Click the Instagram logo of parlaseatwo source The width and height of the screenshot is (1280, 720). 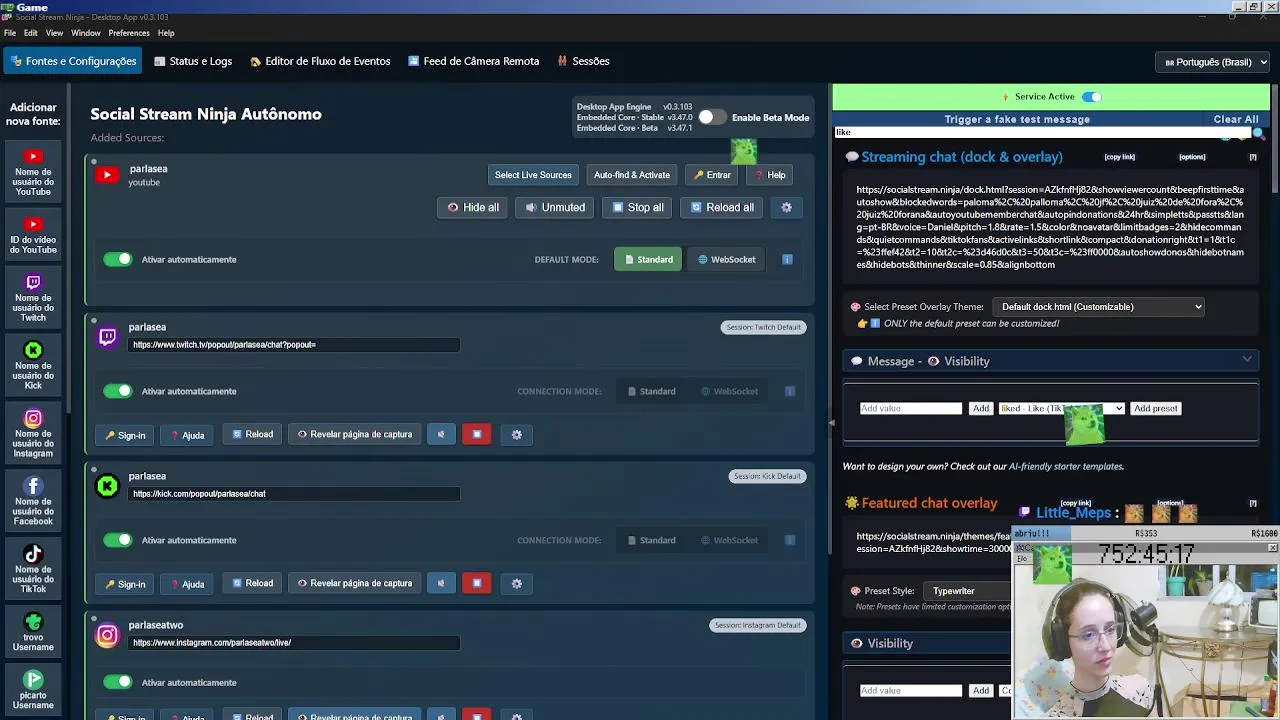coord(107,635)
